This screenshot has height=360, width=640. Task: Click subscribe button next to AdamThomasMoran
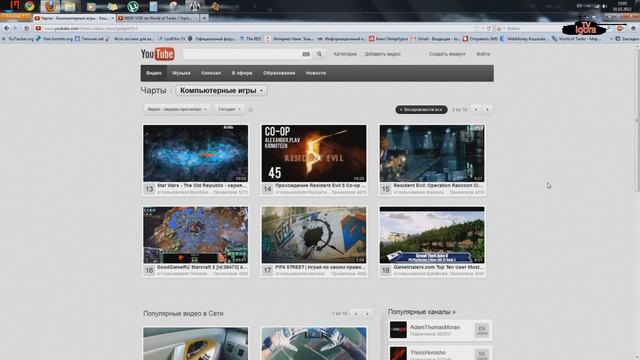click(x=482, y=330)
